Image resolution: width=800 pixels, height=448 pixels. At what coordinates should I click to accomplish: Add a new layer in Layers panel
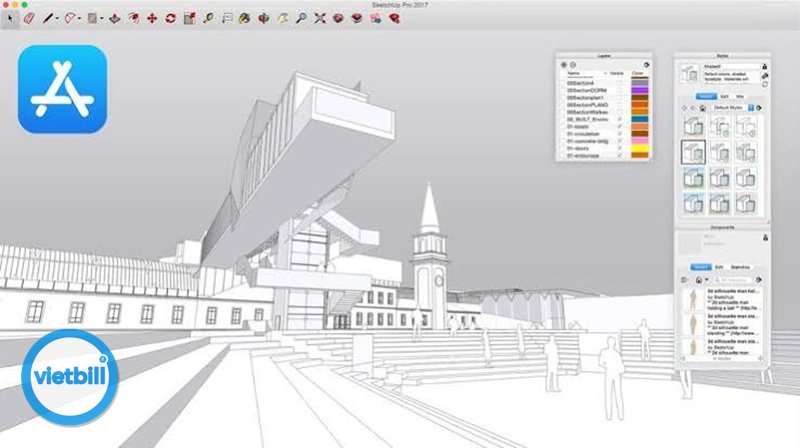click(x=564, y=65)
